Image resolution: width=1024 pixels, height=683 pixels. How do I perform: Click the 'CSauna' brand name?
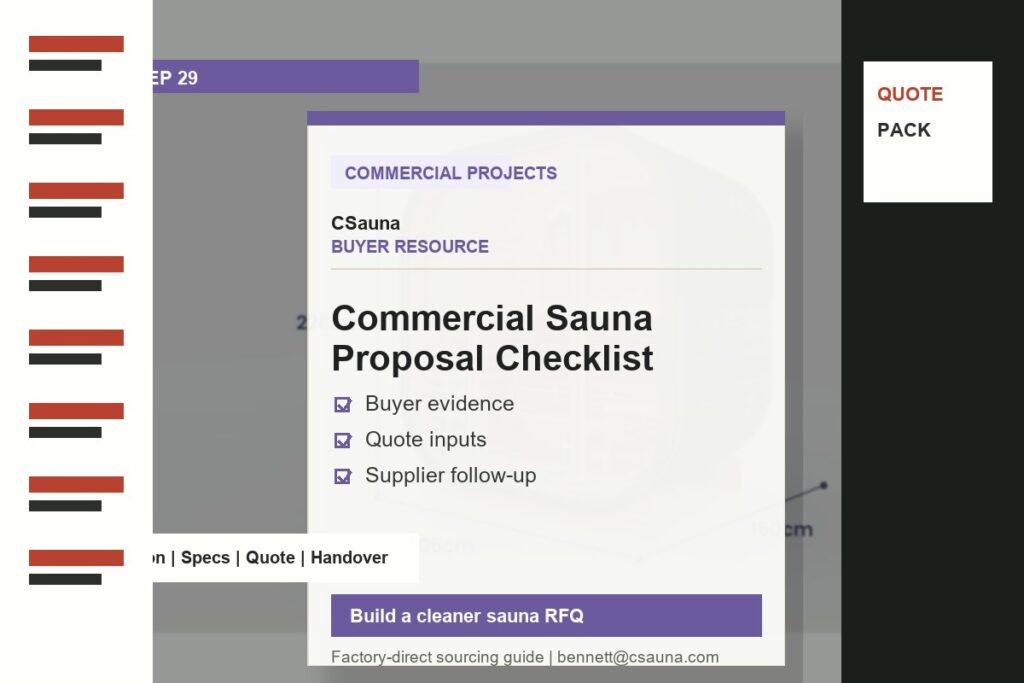pos(365,223)
